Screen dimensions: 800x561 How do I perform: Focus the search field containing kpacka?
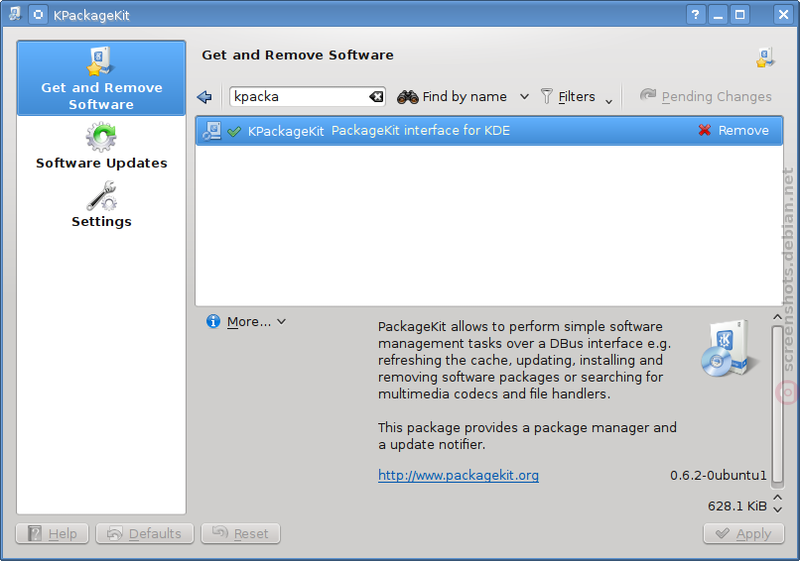click(307, 96)
